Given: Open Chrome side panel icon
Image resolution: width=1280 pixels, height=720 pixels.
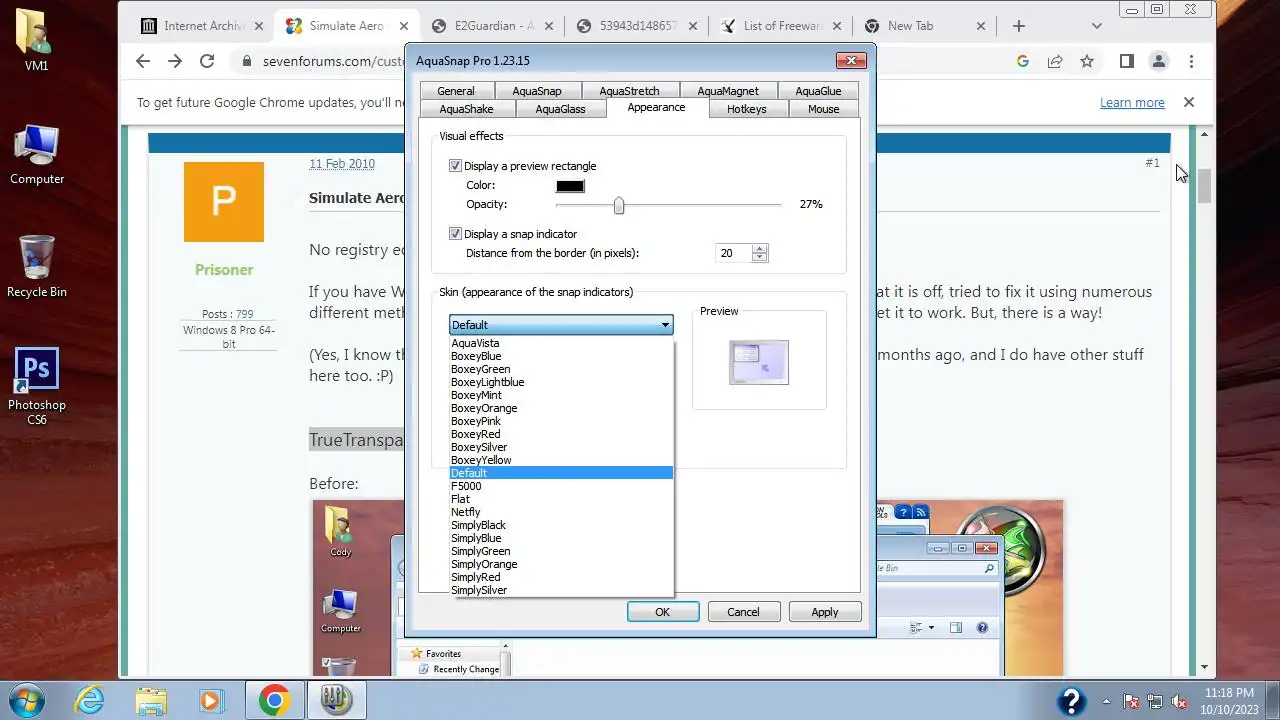Looking at the screenshot, I should [1127, 61].
